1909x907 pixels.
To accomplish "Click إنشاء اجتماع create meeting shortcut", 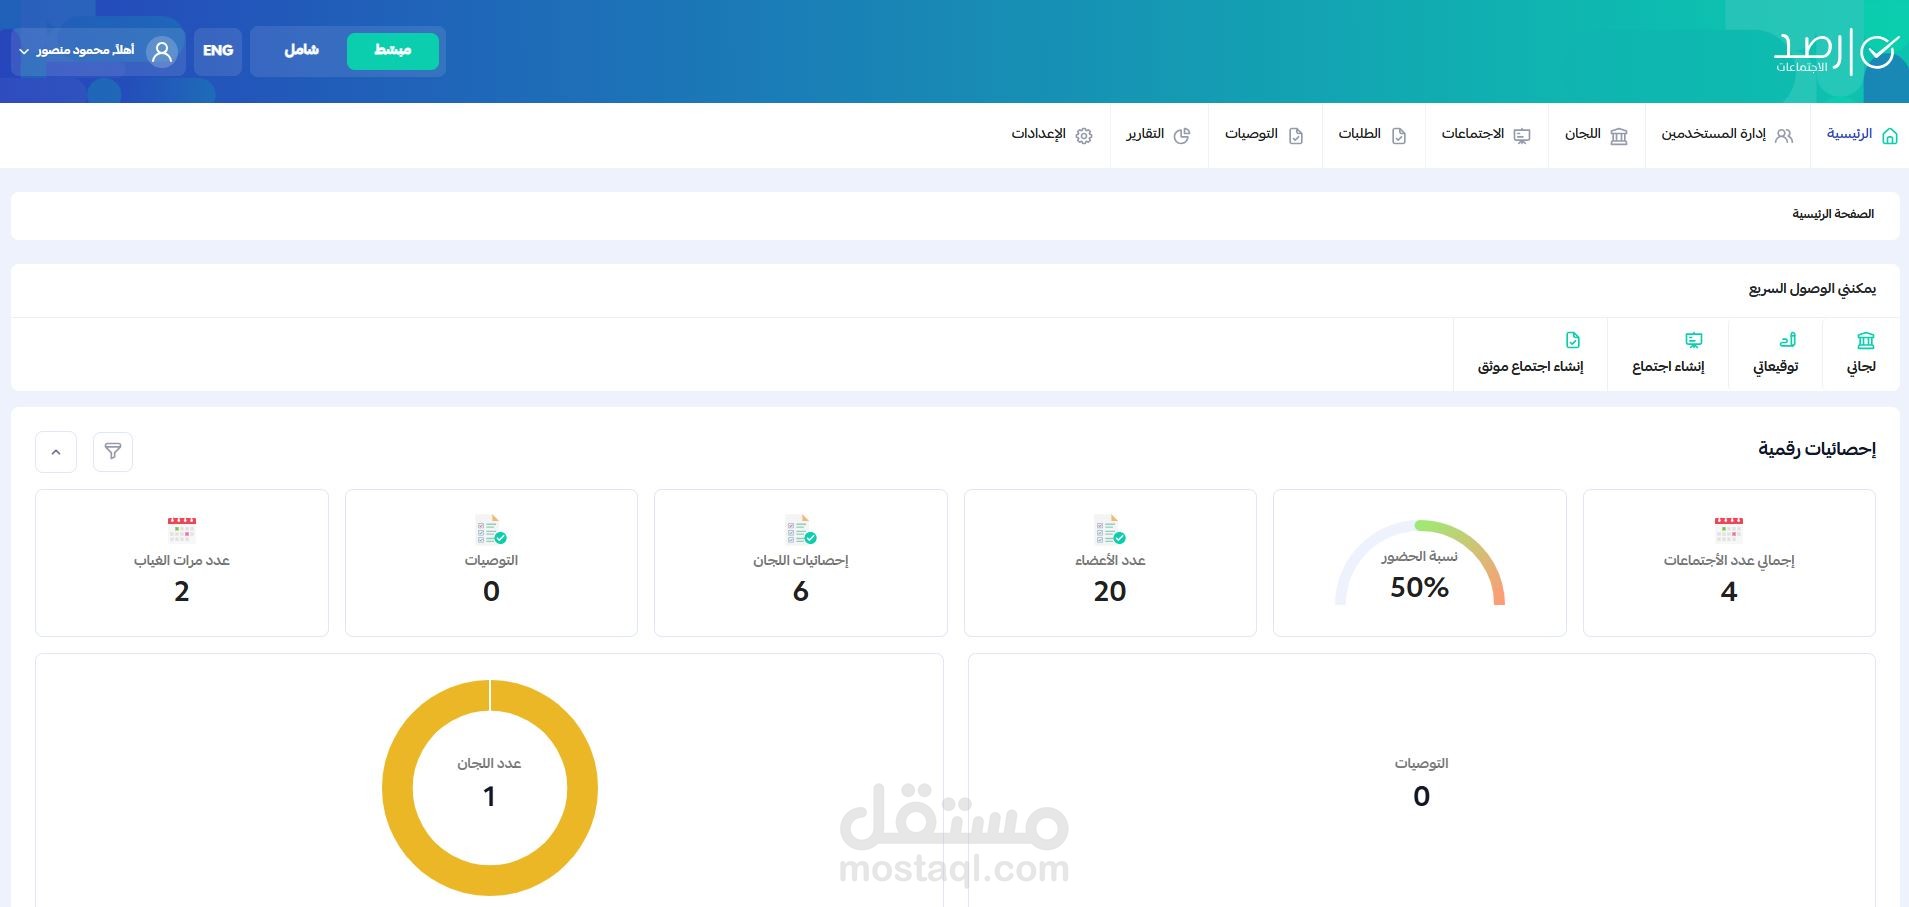I will tap(1668, 354).
